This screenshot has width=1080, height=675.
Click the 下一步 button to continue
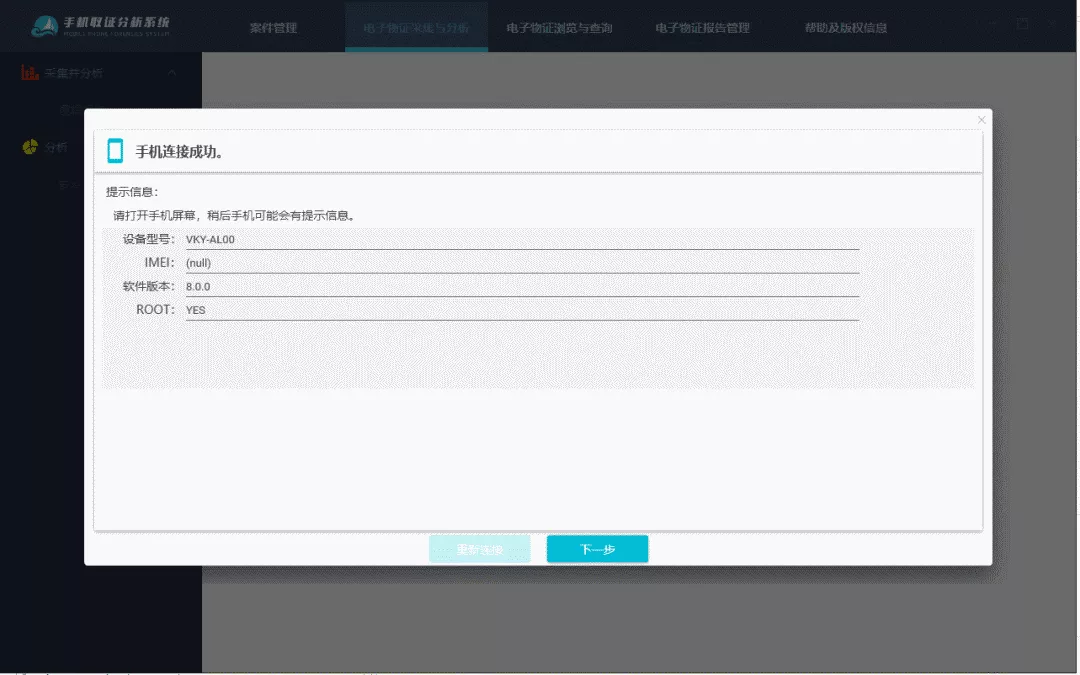[597, 549]
